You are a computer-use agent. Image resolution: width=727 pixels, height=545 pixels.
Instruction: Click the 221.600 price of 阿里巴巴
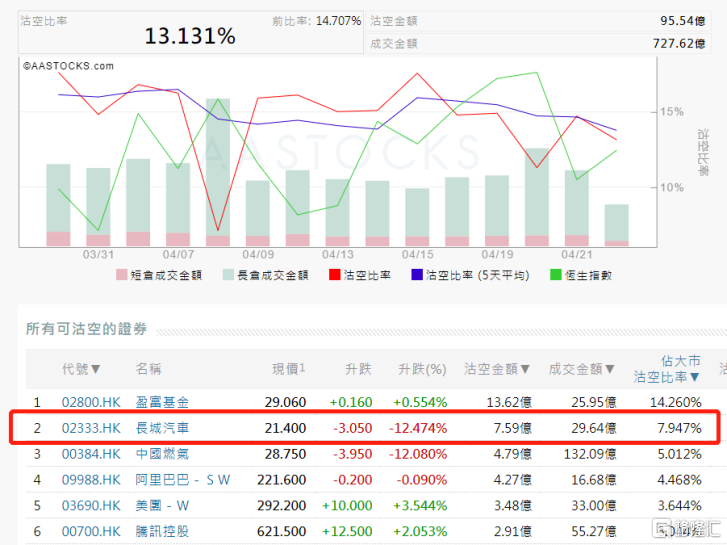pyautogui.click(x=282, y=480)
